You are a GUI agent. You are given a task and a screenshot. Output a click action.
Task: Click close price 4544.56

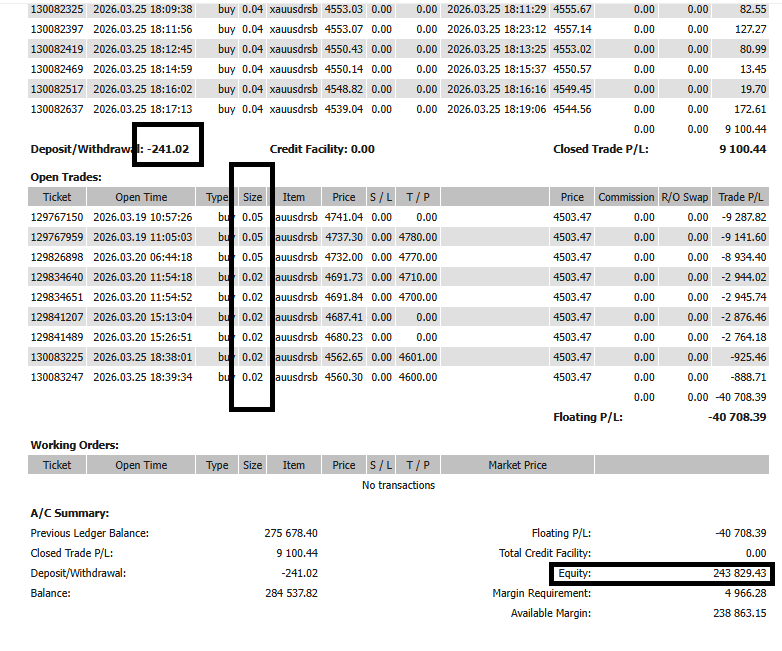coord(572,109)
